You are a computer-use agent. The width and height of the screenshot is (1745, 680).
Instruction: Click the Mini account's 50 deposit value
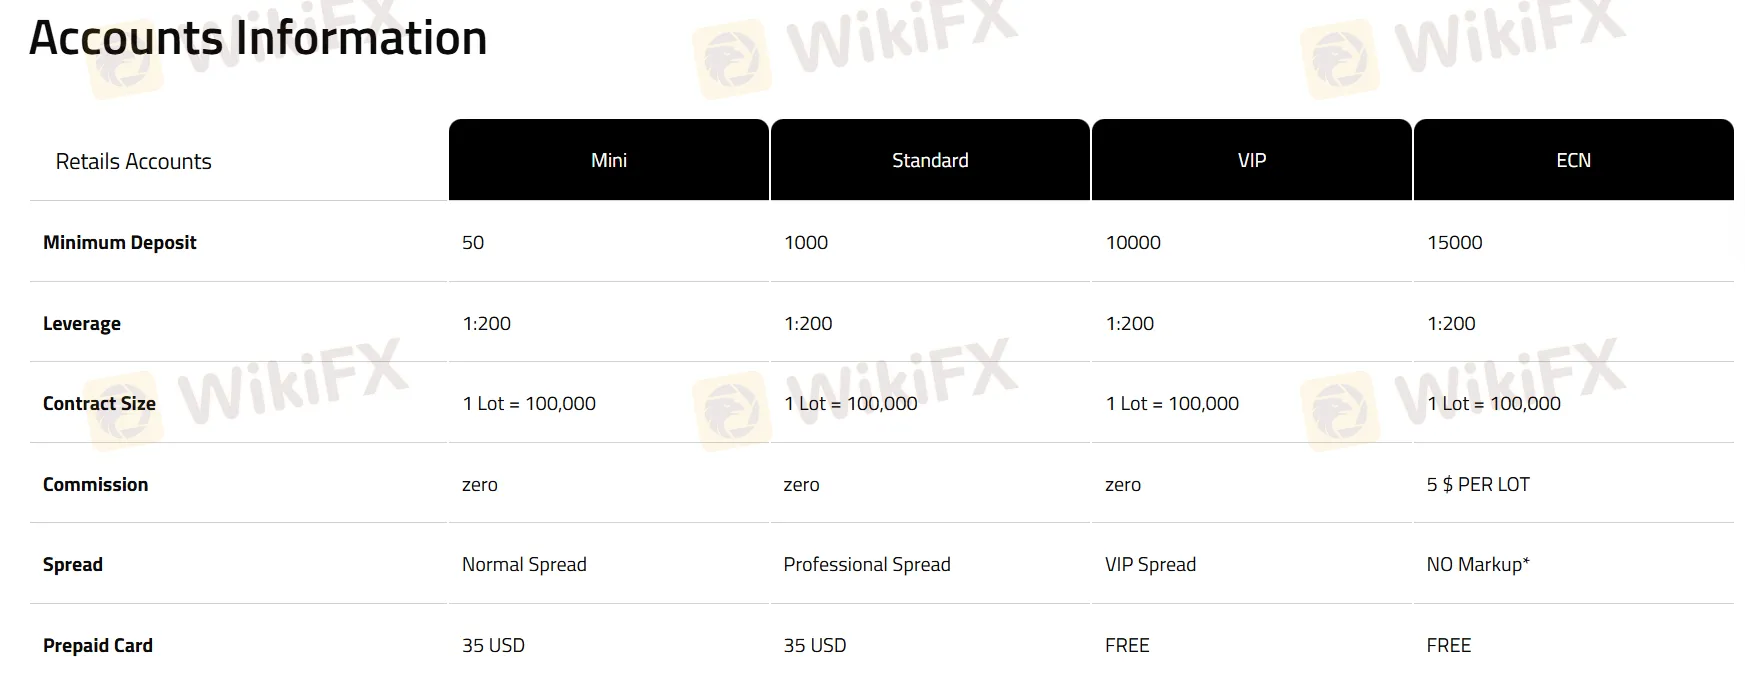(473, 242)
